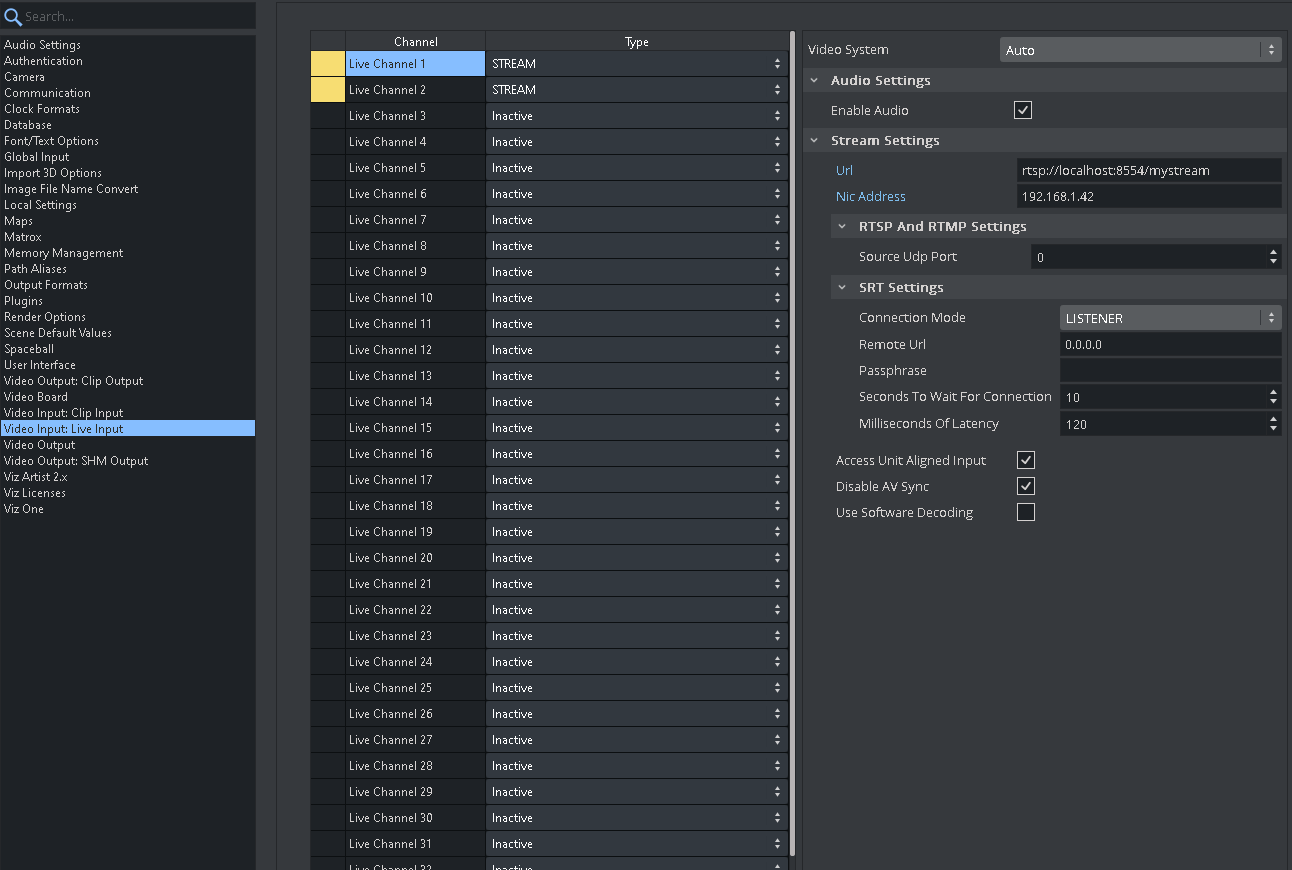Collapse the SRT Settings section

(x=842, y=287)
